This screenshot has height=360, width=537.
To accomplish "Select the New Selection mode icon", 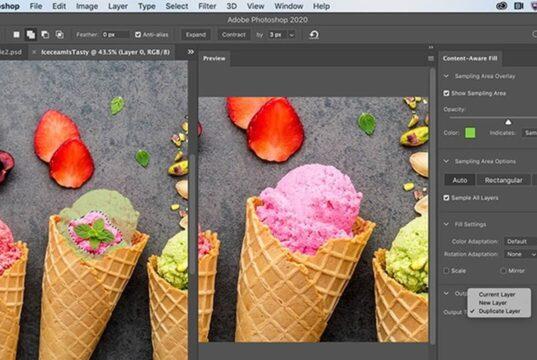I will coord(16,35).
